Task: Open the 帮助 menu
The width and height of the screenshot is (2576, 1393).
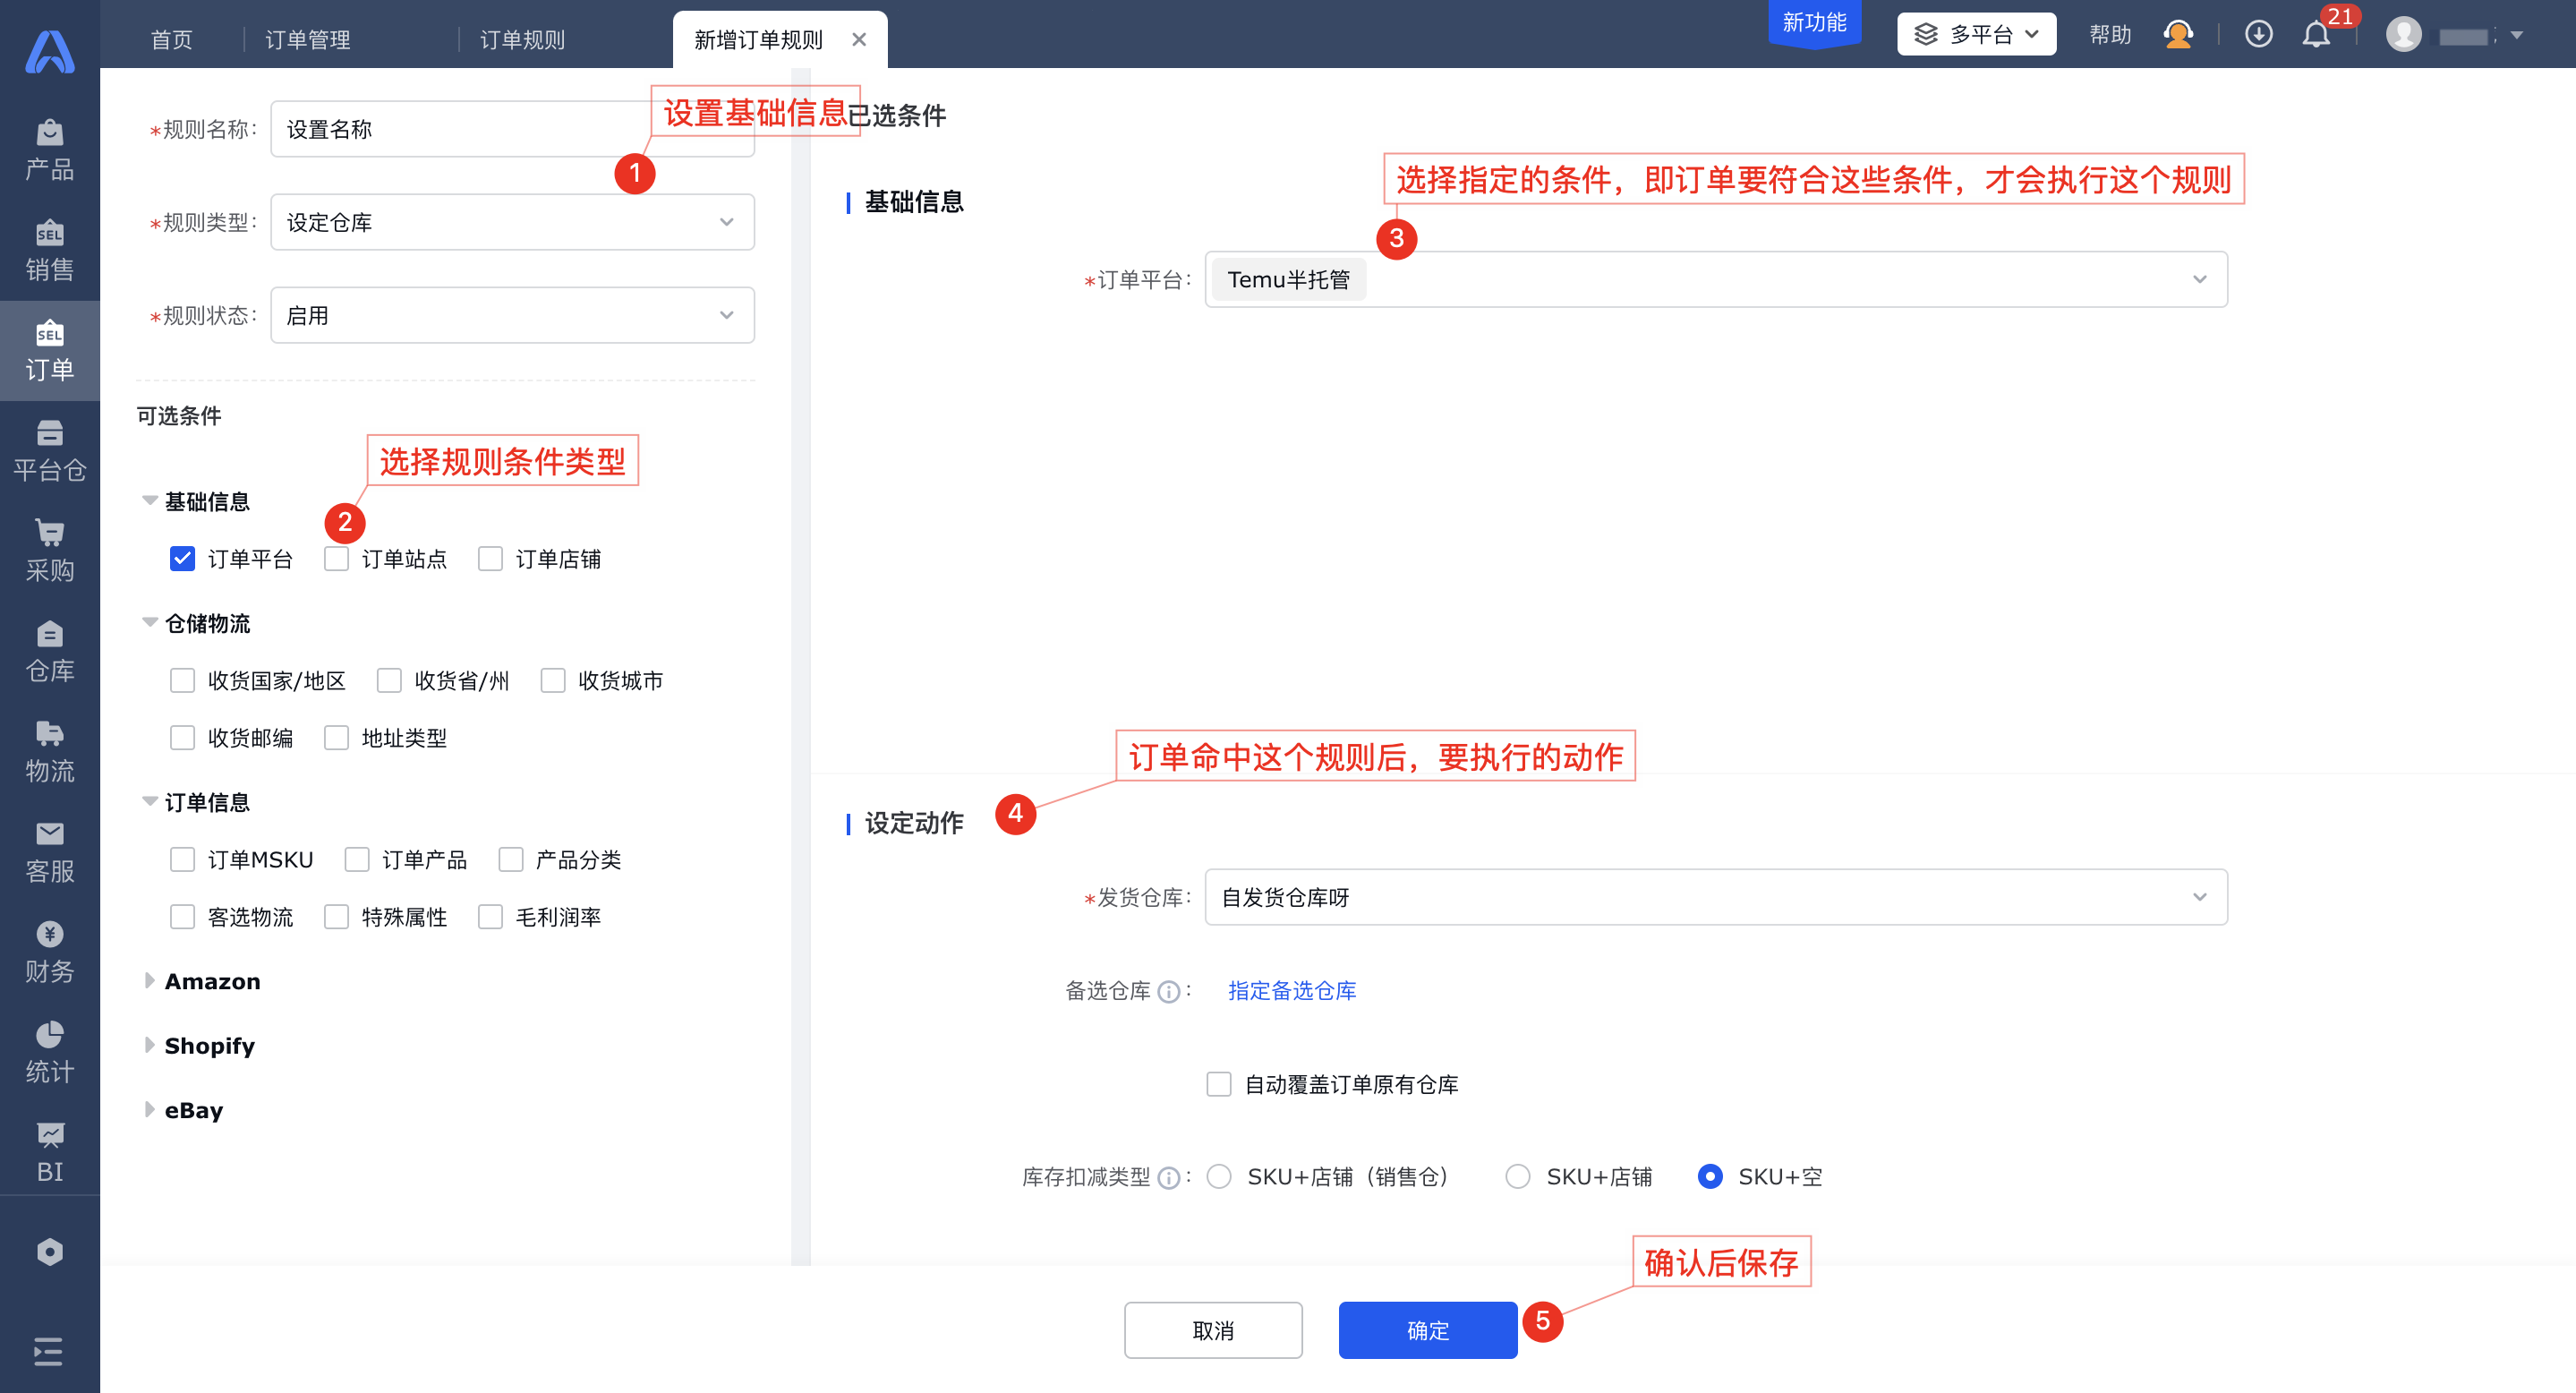Action: pos(2110,35)
